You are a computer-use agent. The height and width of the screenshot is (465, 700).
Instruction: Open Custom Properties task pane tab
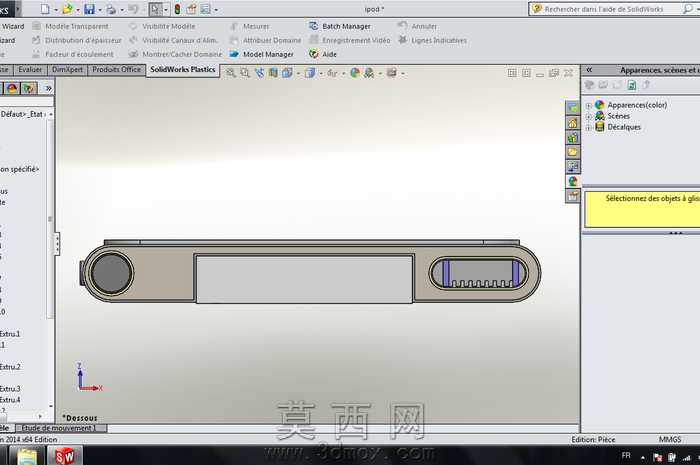click(572, 196)
